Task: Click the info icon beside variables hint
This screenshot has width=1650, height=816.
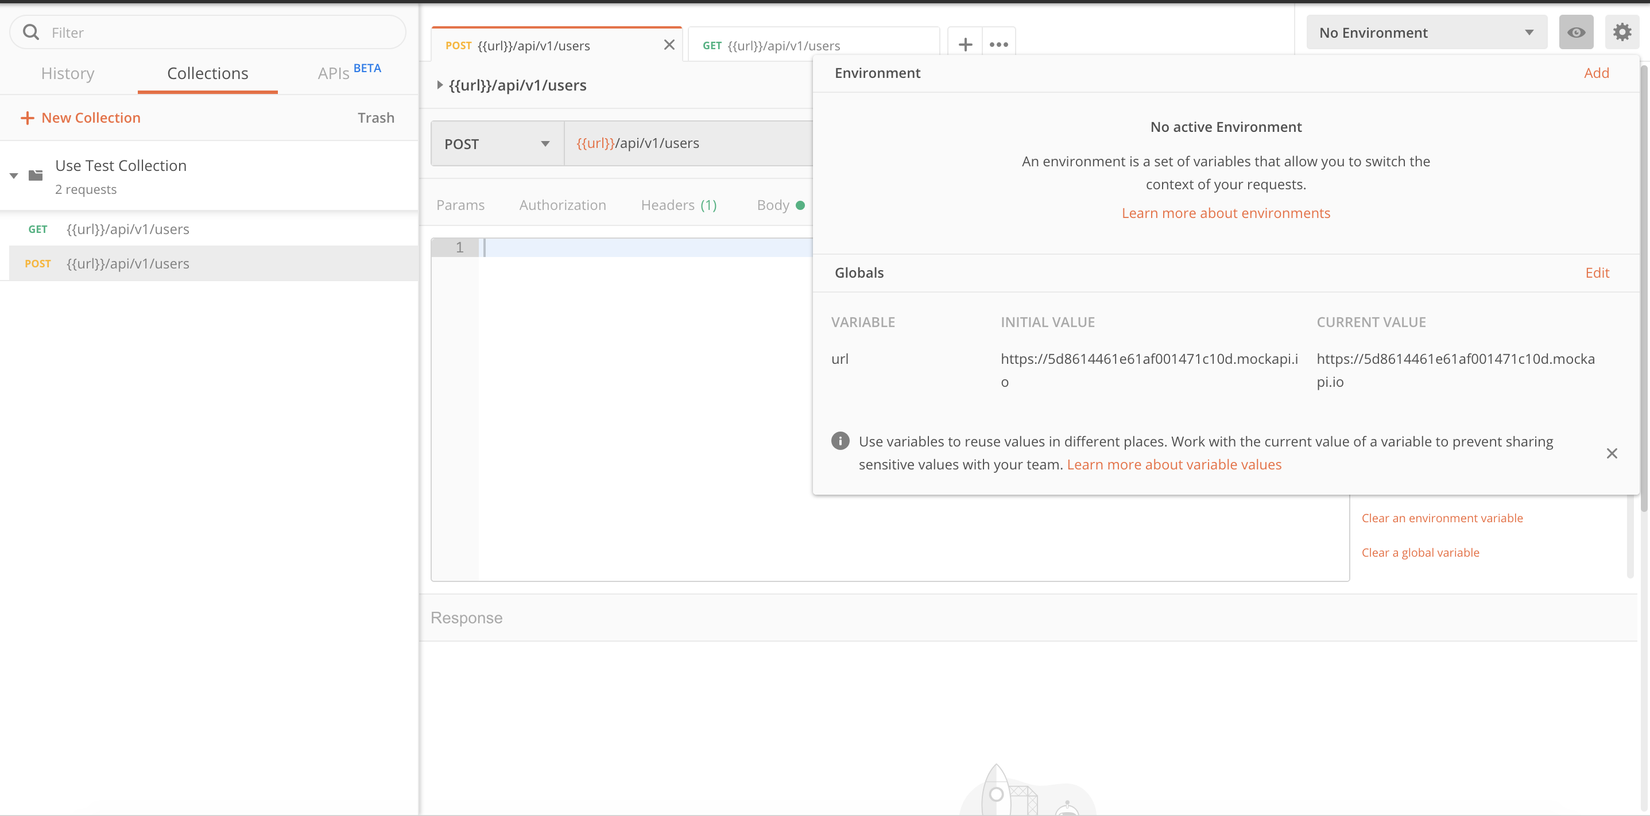Action: pyautogui.click(x=840, y=441)
